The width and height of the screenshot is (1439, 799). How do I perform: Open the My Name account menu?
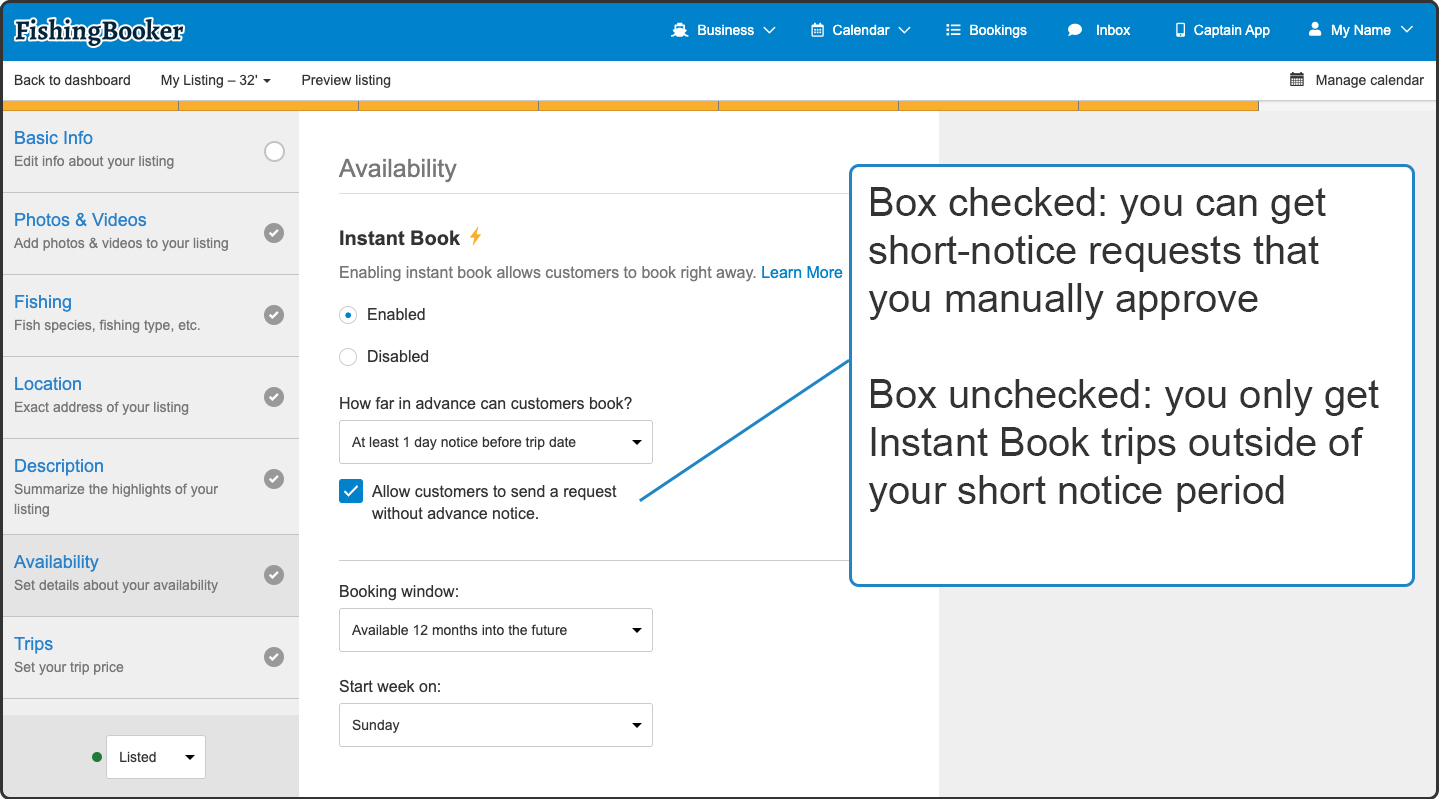1360,30
